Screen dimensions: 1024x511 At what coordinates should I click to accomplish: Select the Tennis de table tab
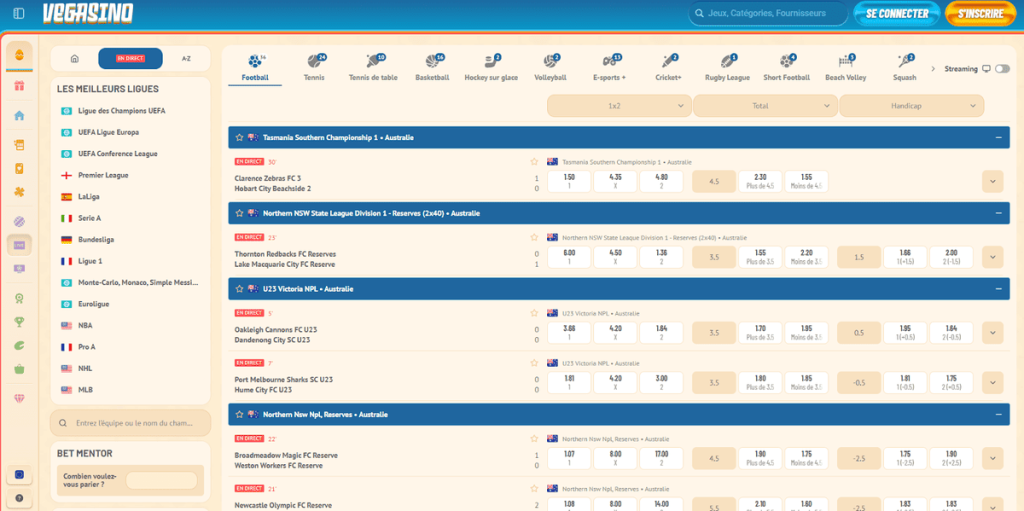(373, 68)
